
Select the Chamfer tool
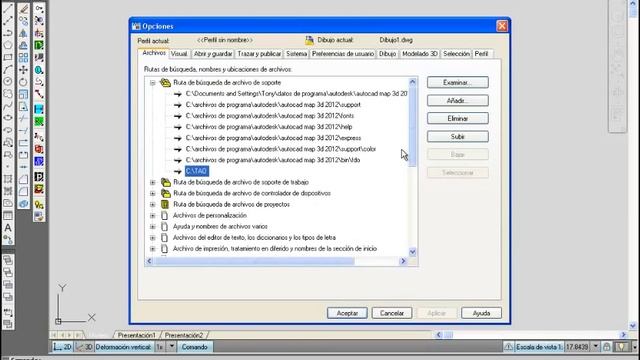(x=23, y=179)
